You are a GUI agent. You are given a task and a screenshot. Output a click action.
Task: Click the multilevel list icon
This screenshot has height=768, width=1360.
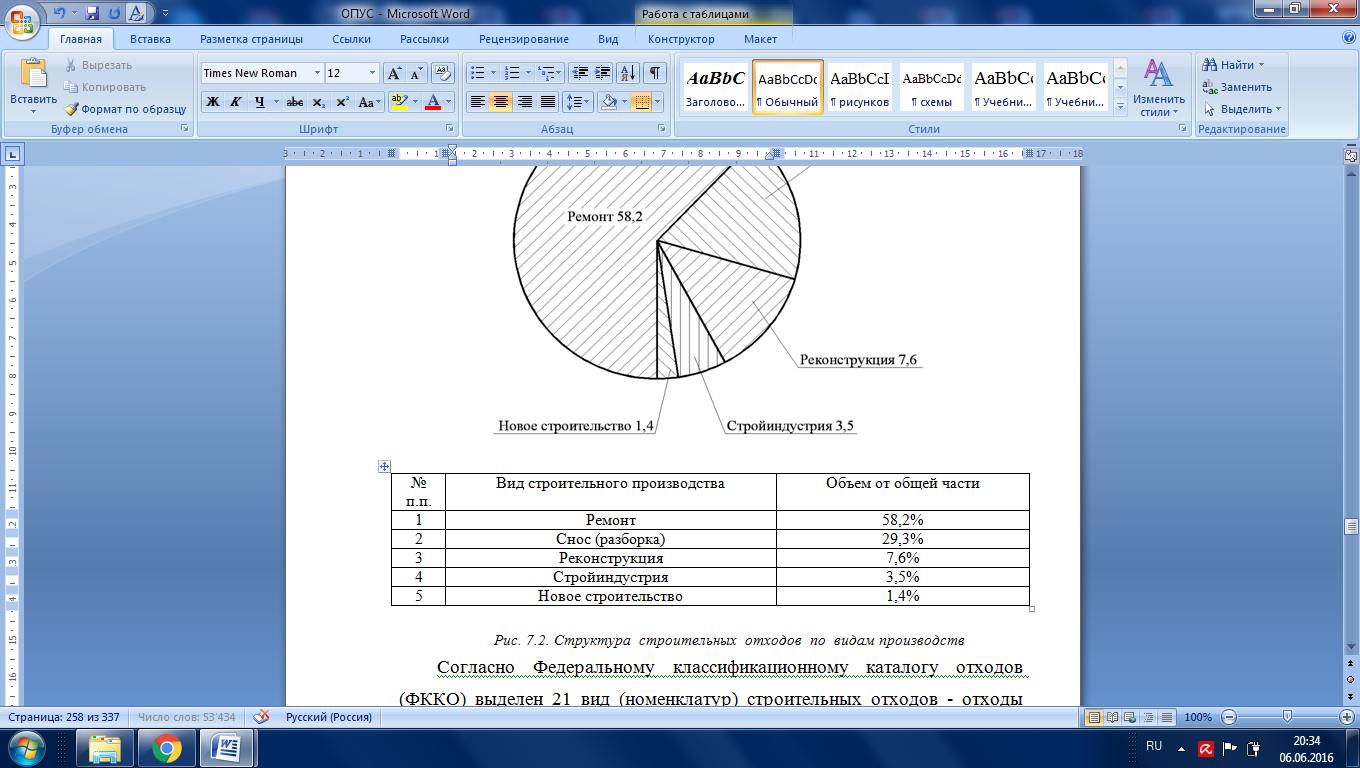coord(546,73)
